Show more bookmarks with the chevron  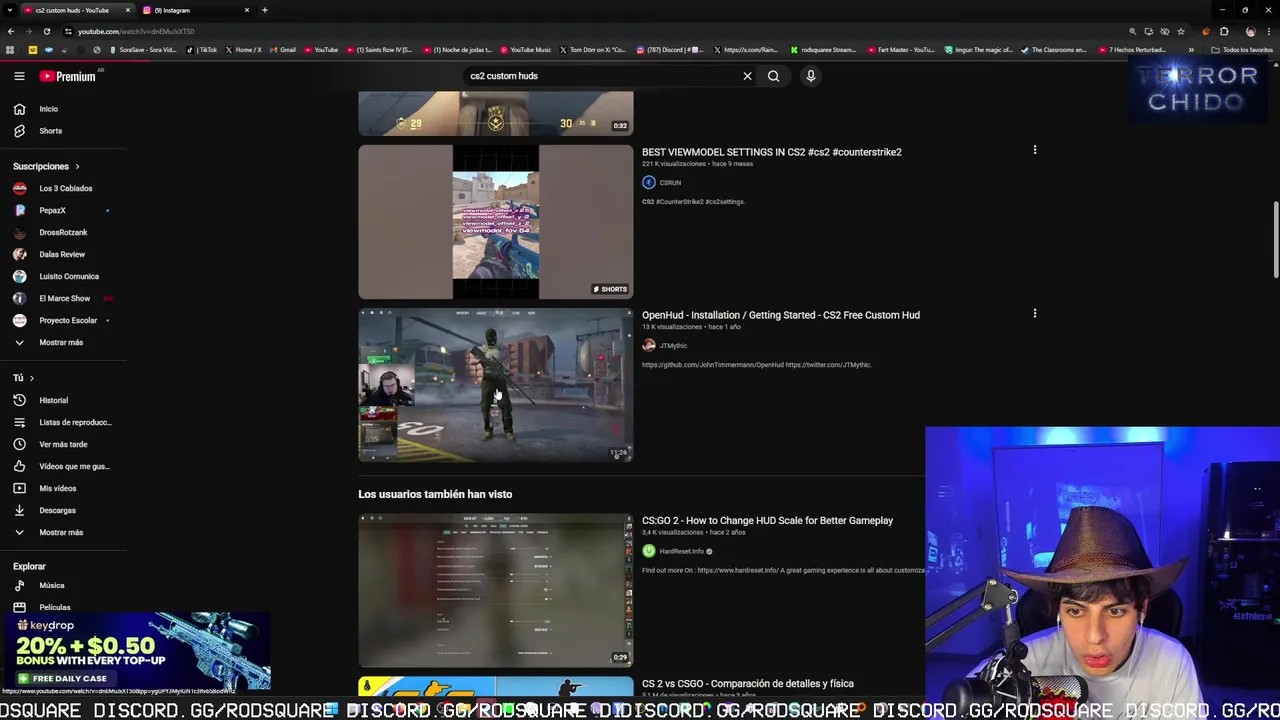(1191, 50)
